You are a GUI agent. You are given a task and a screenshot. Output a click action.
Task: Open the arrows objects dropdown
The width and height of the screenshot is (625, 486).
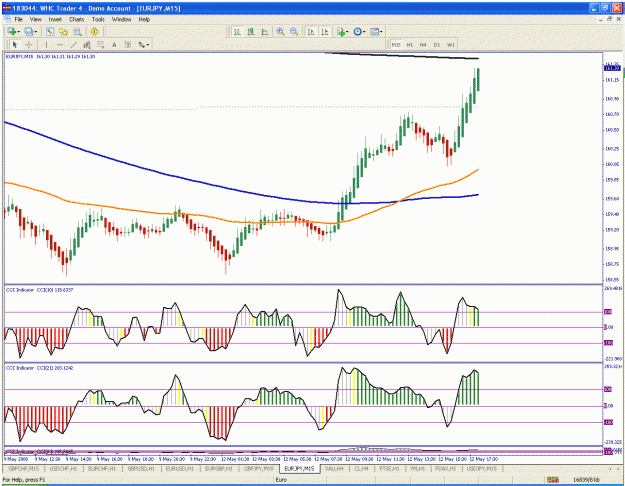pyautogui.click(x=143, y=45)
